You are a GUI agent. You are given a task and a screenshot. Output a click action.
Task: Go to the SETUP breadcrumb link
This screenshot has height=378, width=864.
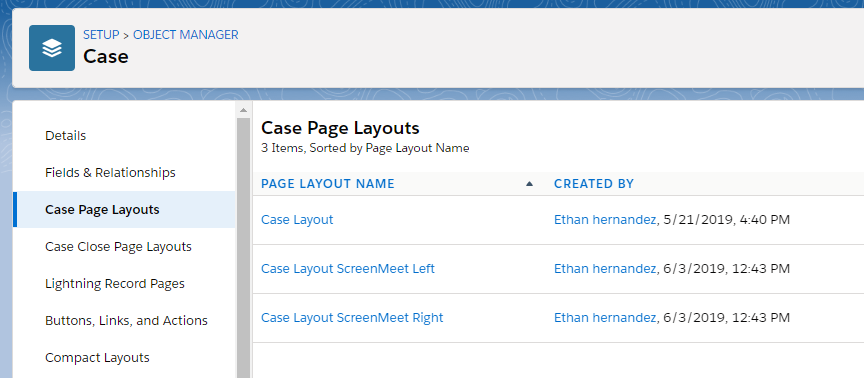[x=101, y=35]
